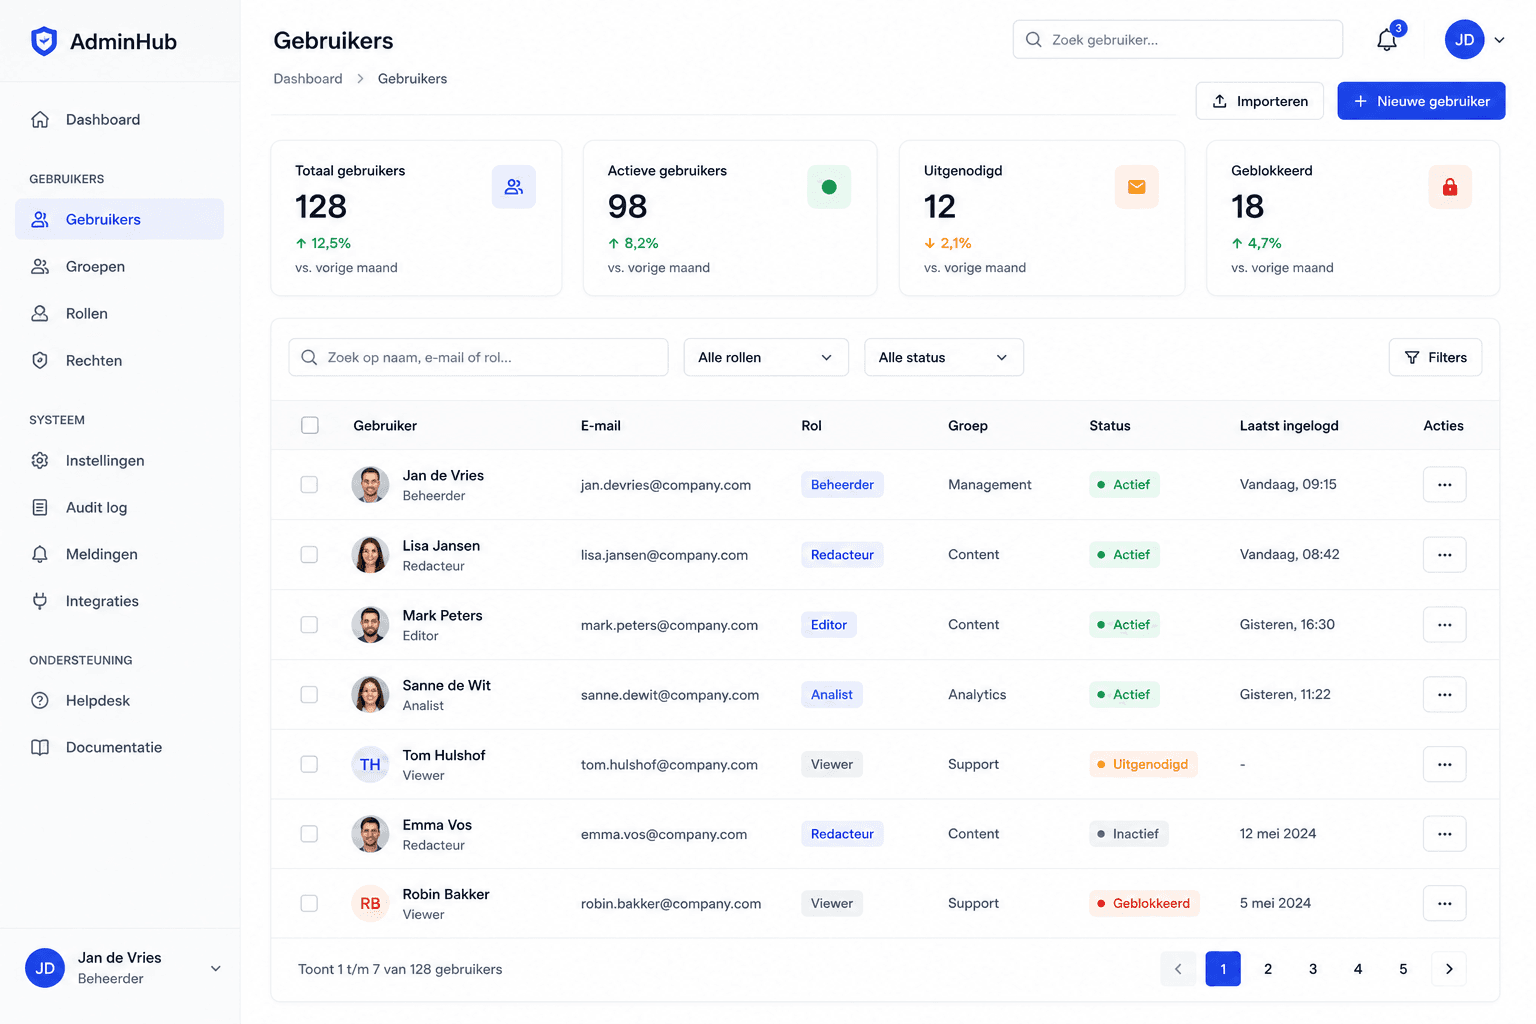Click the Geblokkeerd red lock icon

coord(1450,187)
